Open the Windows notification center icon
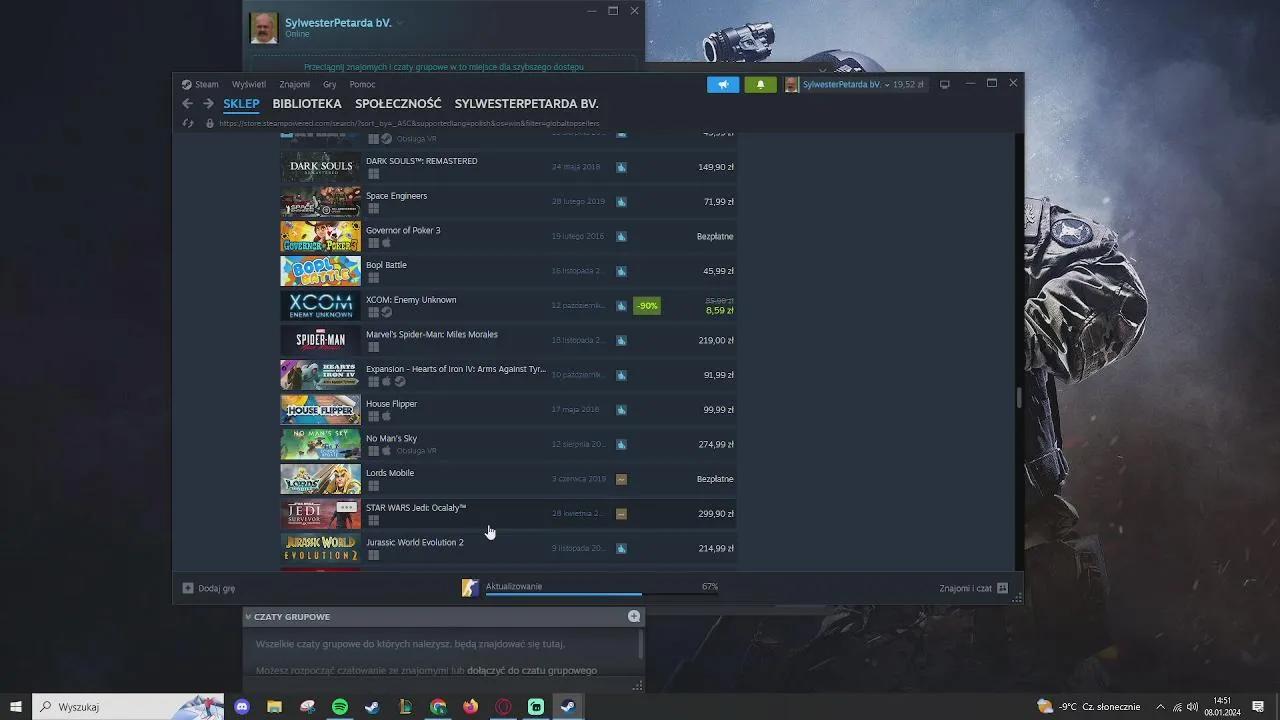The width and height of the screenshot is (1280, 720). point(1258,707)
